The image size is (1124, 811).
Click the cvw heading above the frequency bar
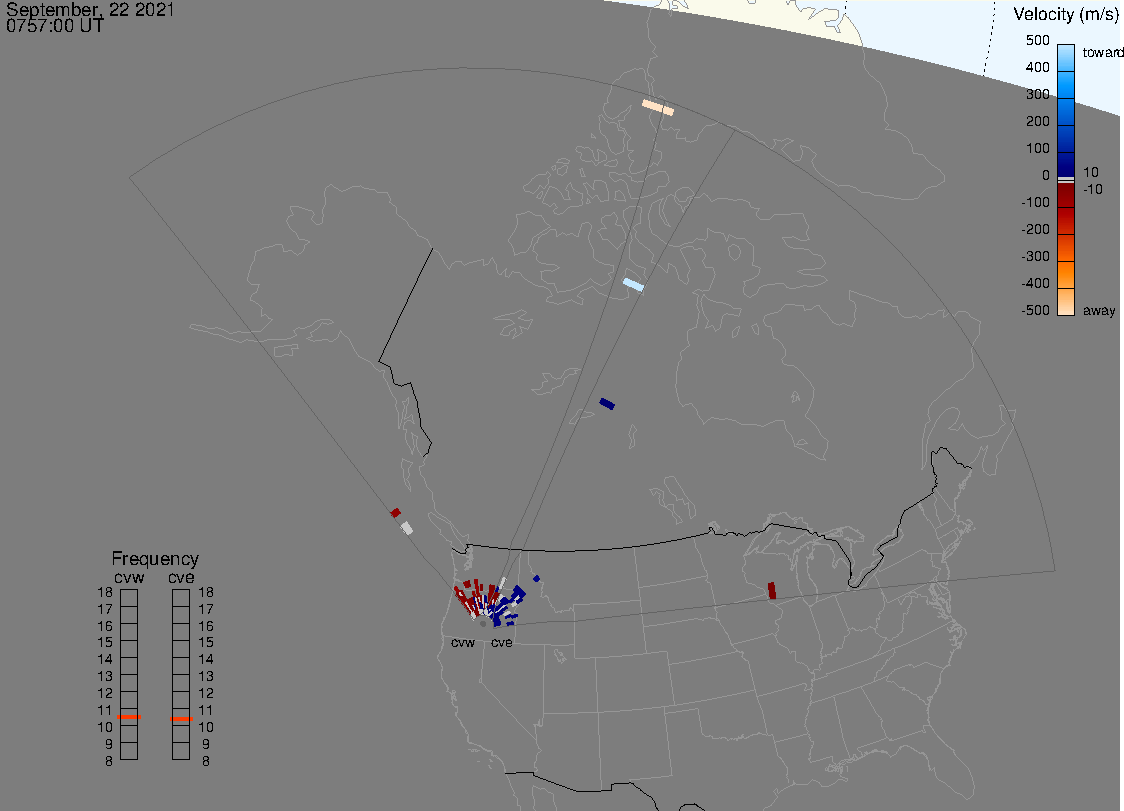(x=129, y=577)
